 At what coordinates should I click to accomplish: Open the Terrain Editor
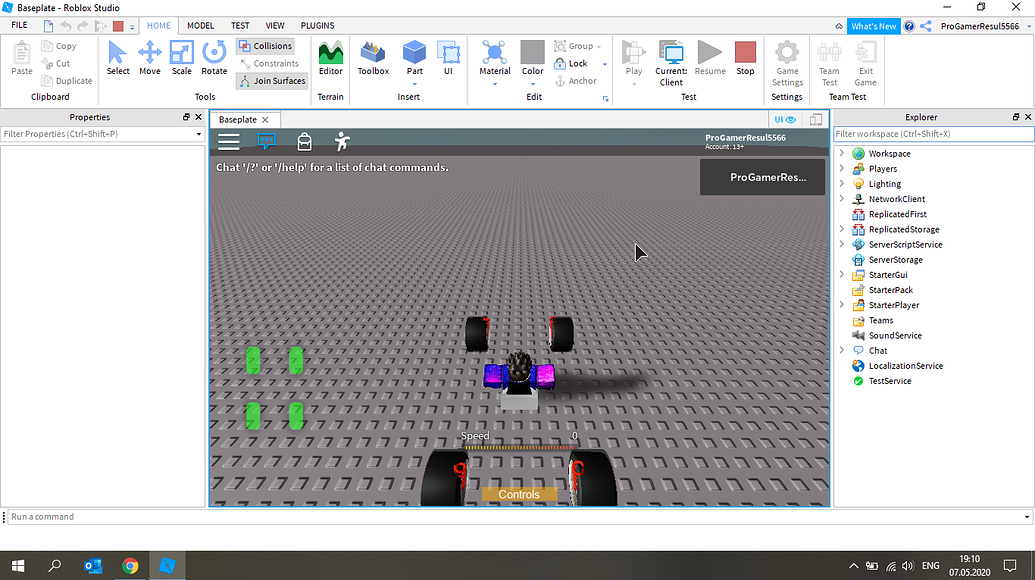click(x=331, y=58)
